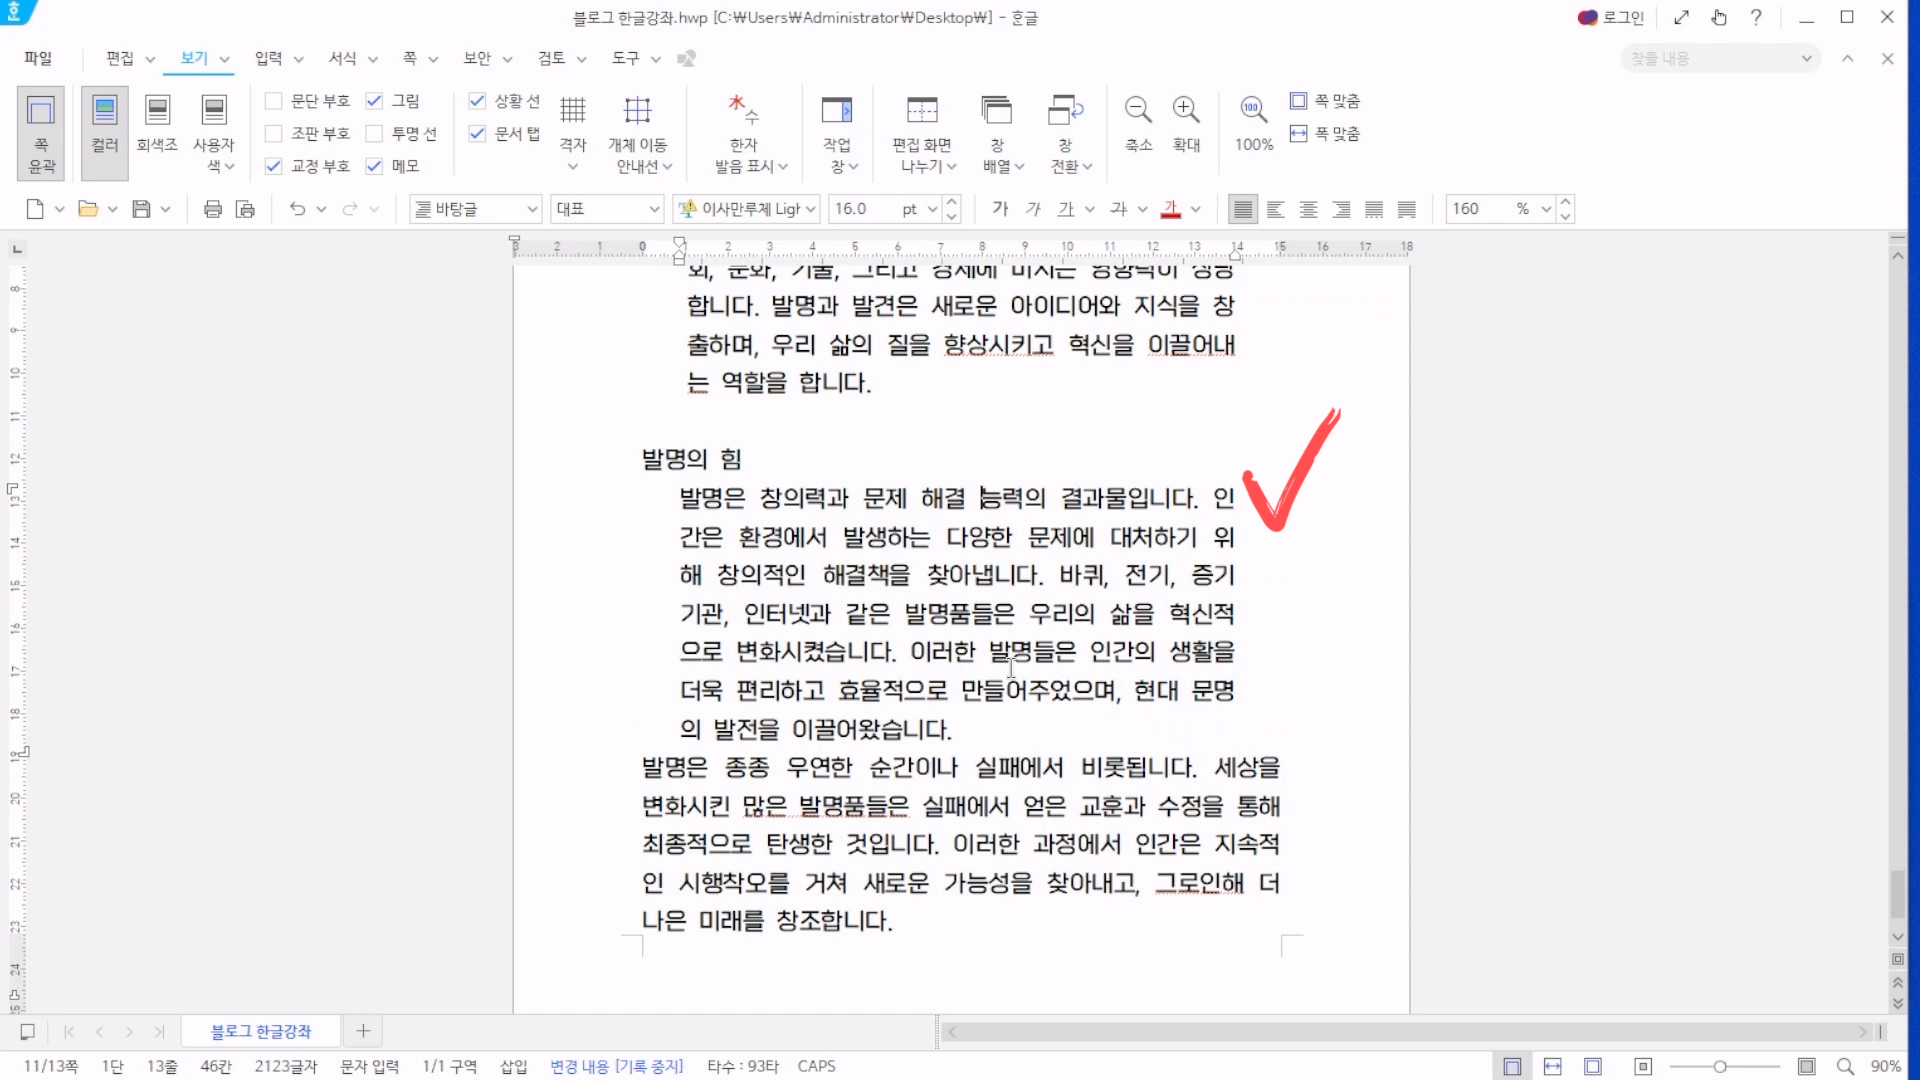Click the 축소 zoom out magnifier
The image size is (1920, 1080).
click(x=1138, y=110)
